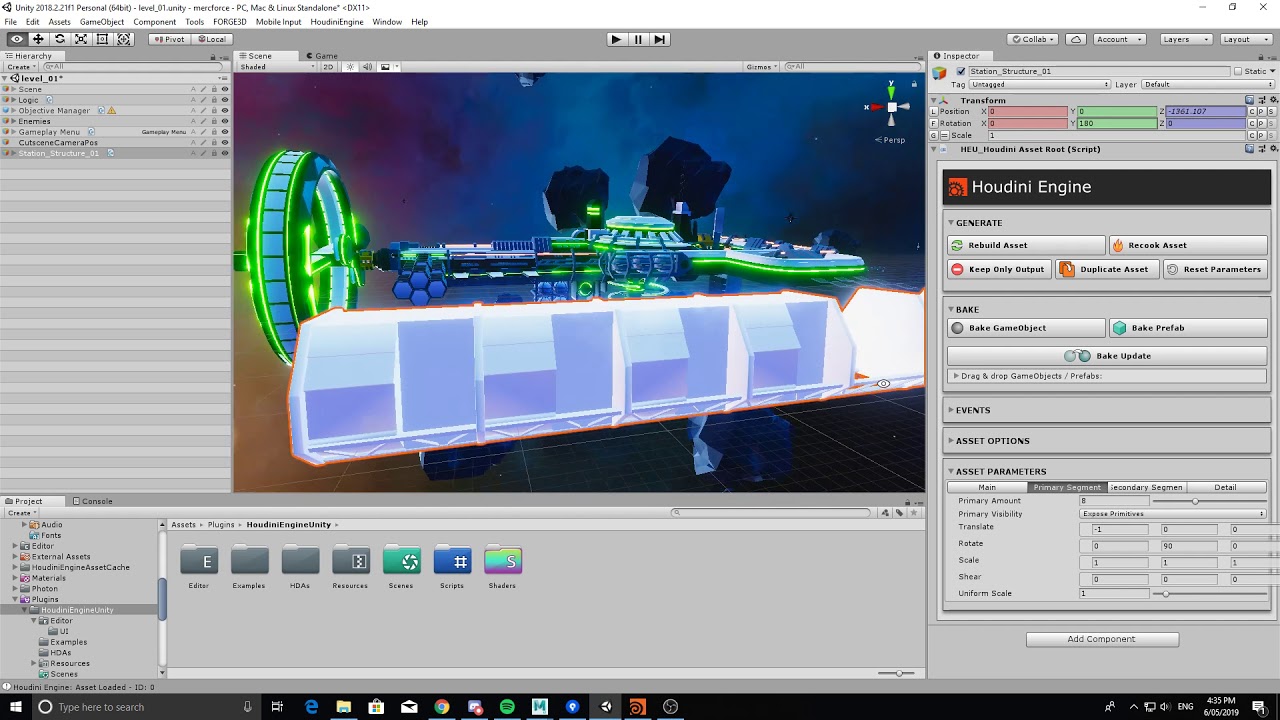Screen dimensions: 1280x720
Task: Open Transform component help icon
Action: [x=1250, y=100]
